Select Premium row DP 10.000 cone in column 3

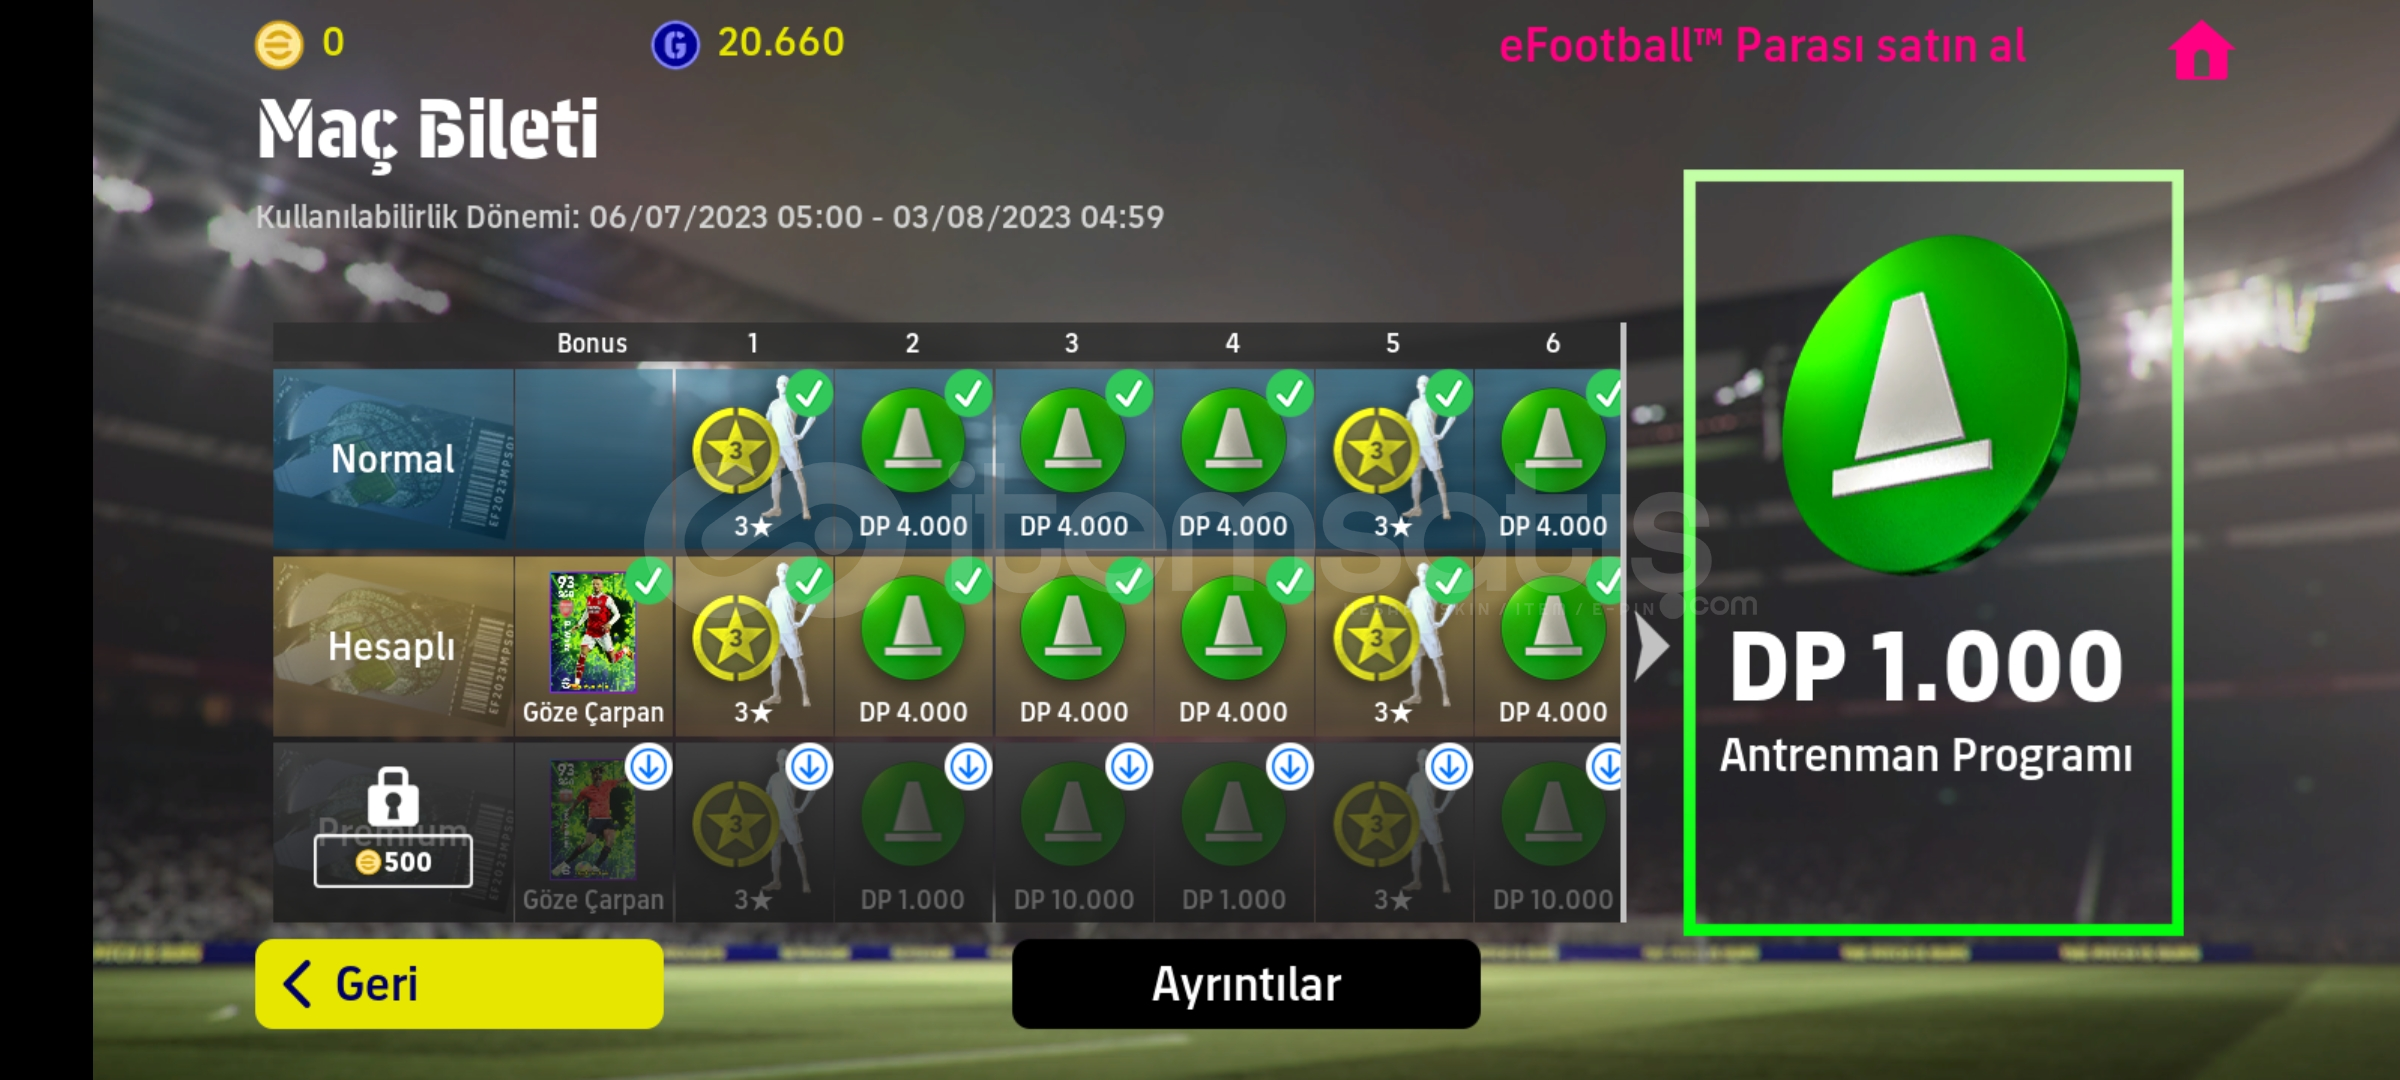(1073, 832)
